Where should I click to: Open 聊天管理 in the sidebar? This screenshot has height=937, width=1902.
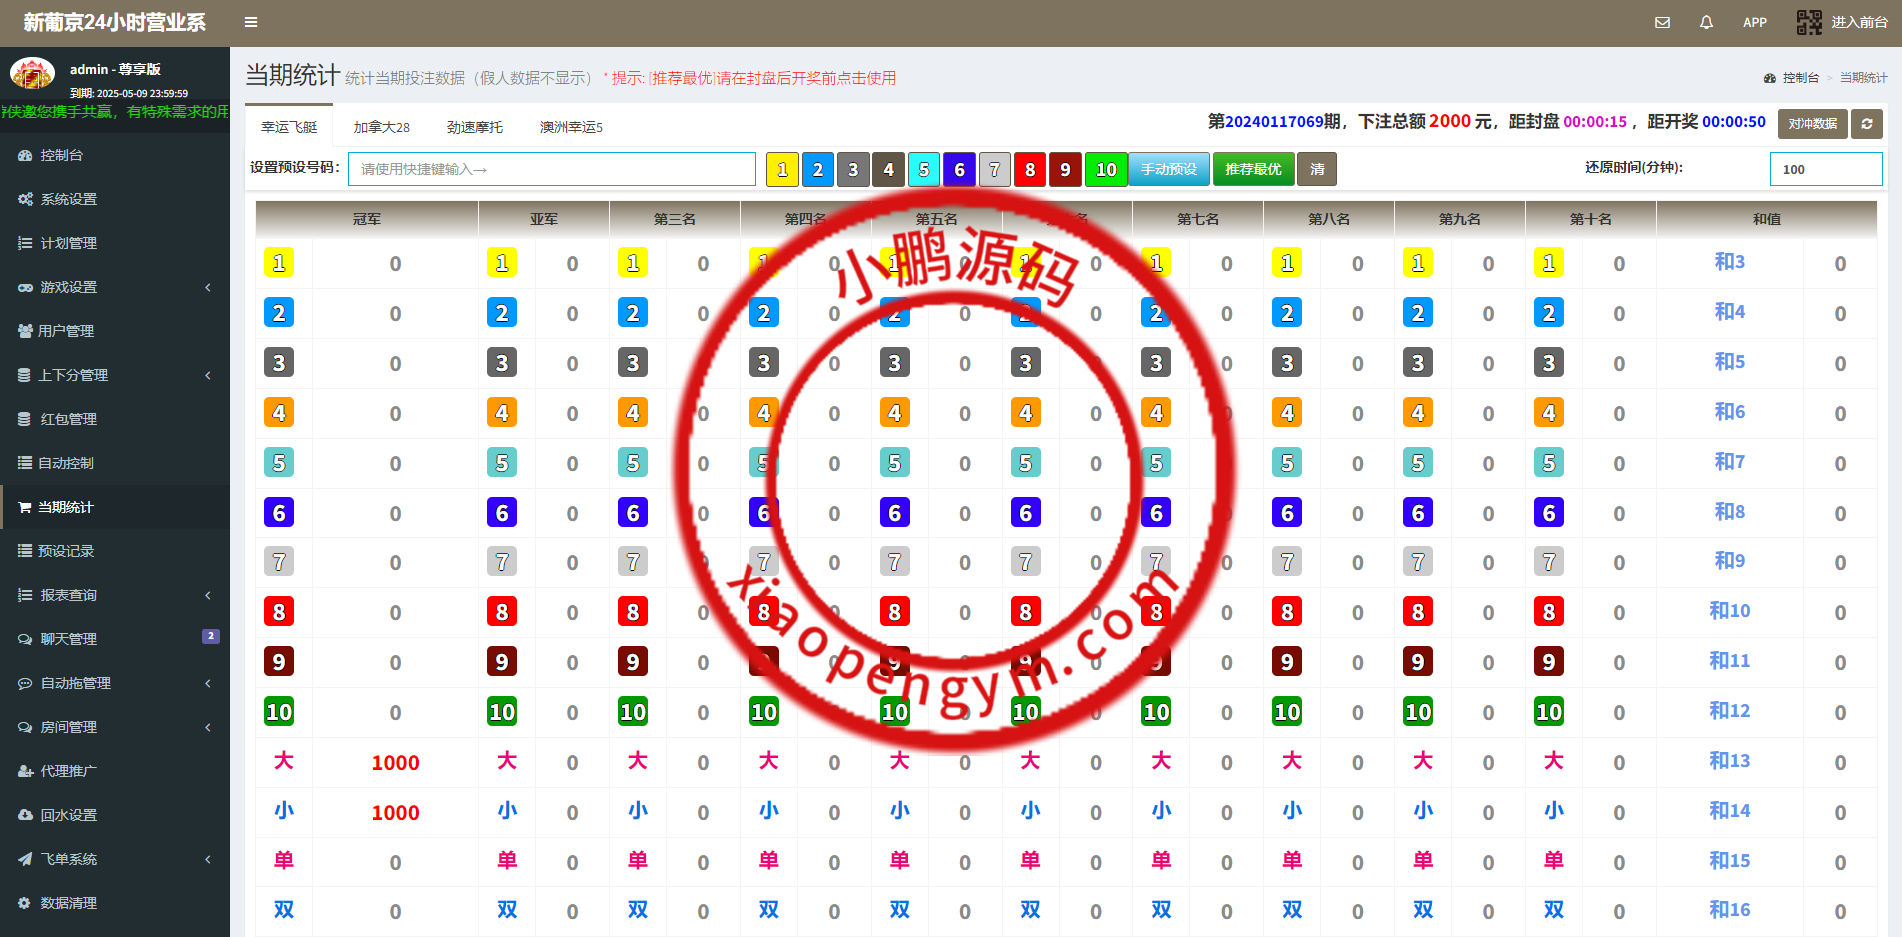point(68,639)
